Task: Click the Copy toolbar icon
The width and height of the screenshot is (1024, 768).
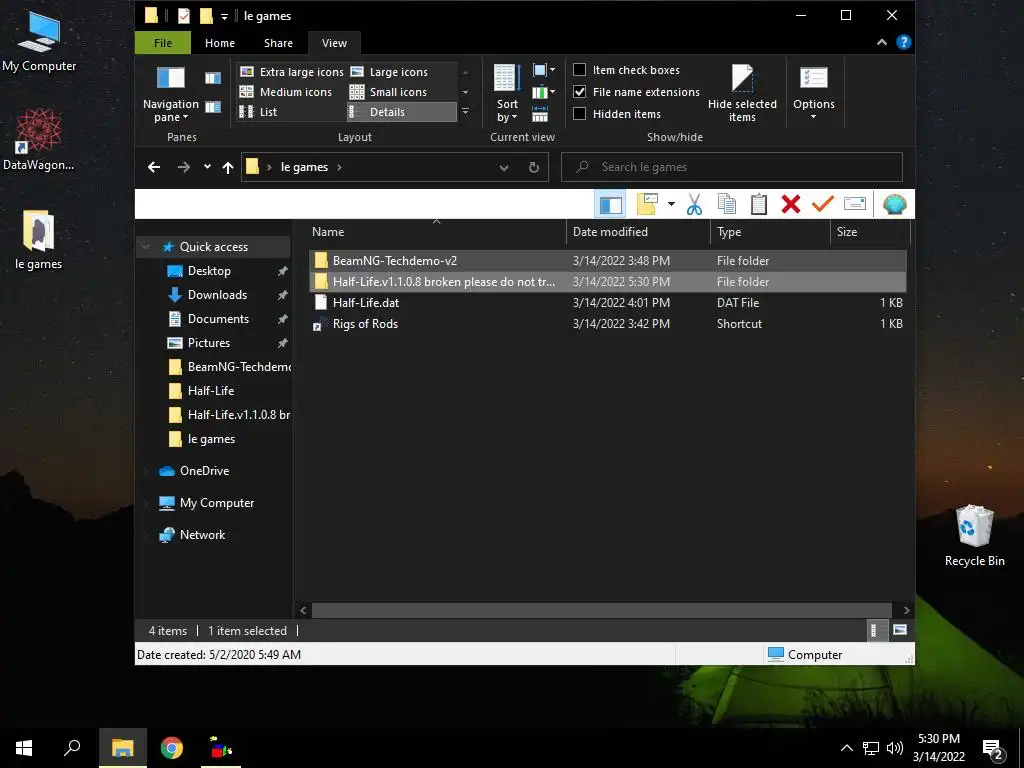Action: coord(726,204)
